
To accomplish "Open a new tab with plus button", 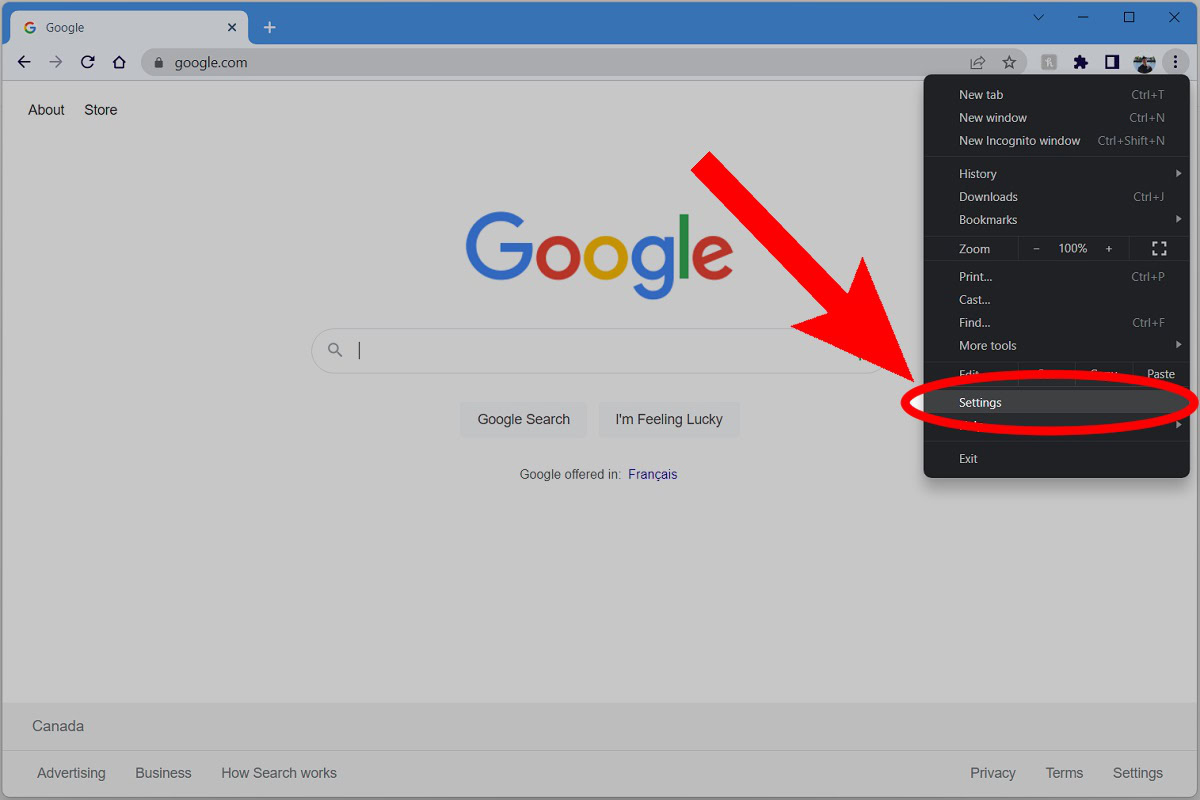I will click(269, 27).
